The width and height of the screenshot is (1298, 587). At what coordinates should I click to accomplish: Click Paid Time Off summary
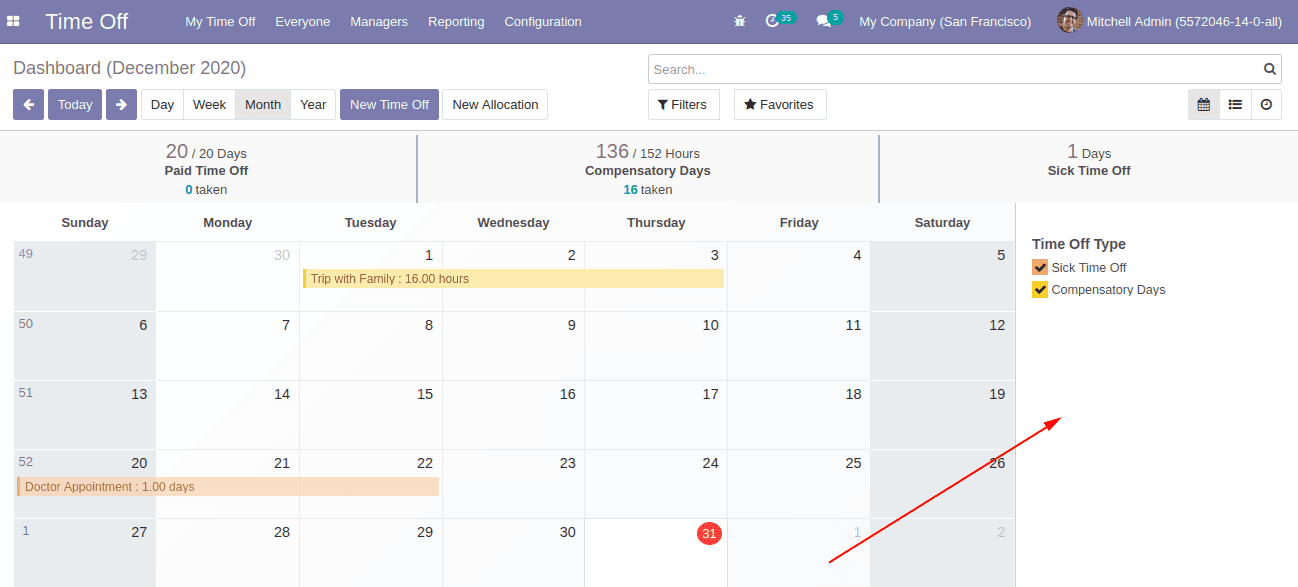click(206, 170)
